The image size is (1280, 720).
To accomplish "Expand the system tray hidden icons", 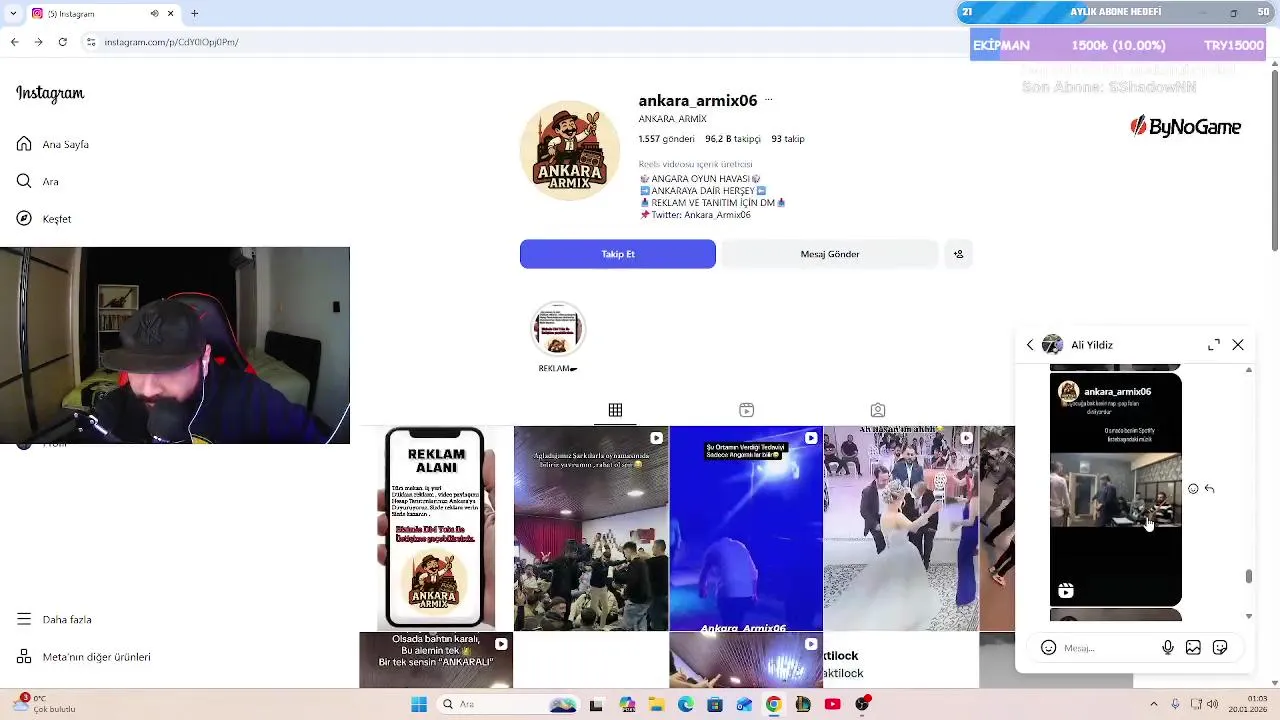I will click(1154, 704).
